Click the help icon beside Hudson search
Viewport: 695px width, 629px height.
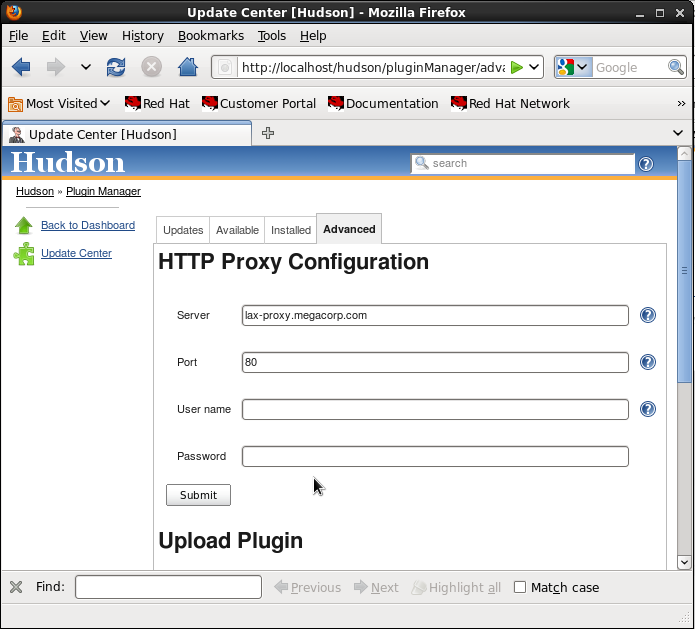click(646, 164)
